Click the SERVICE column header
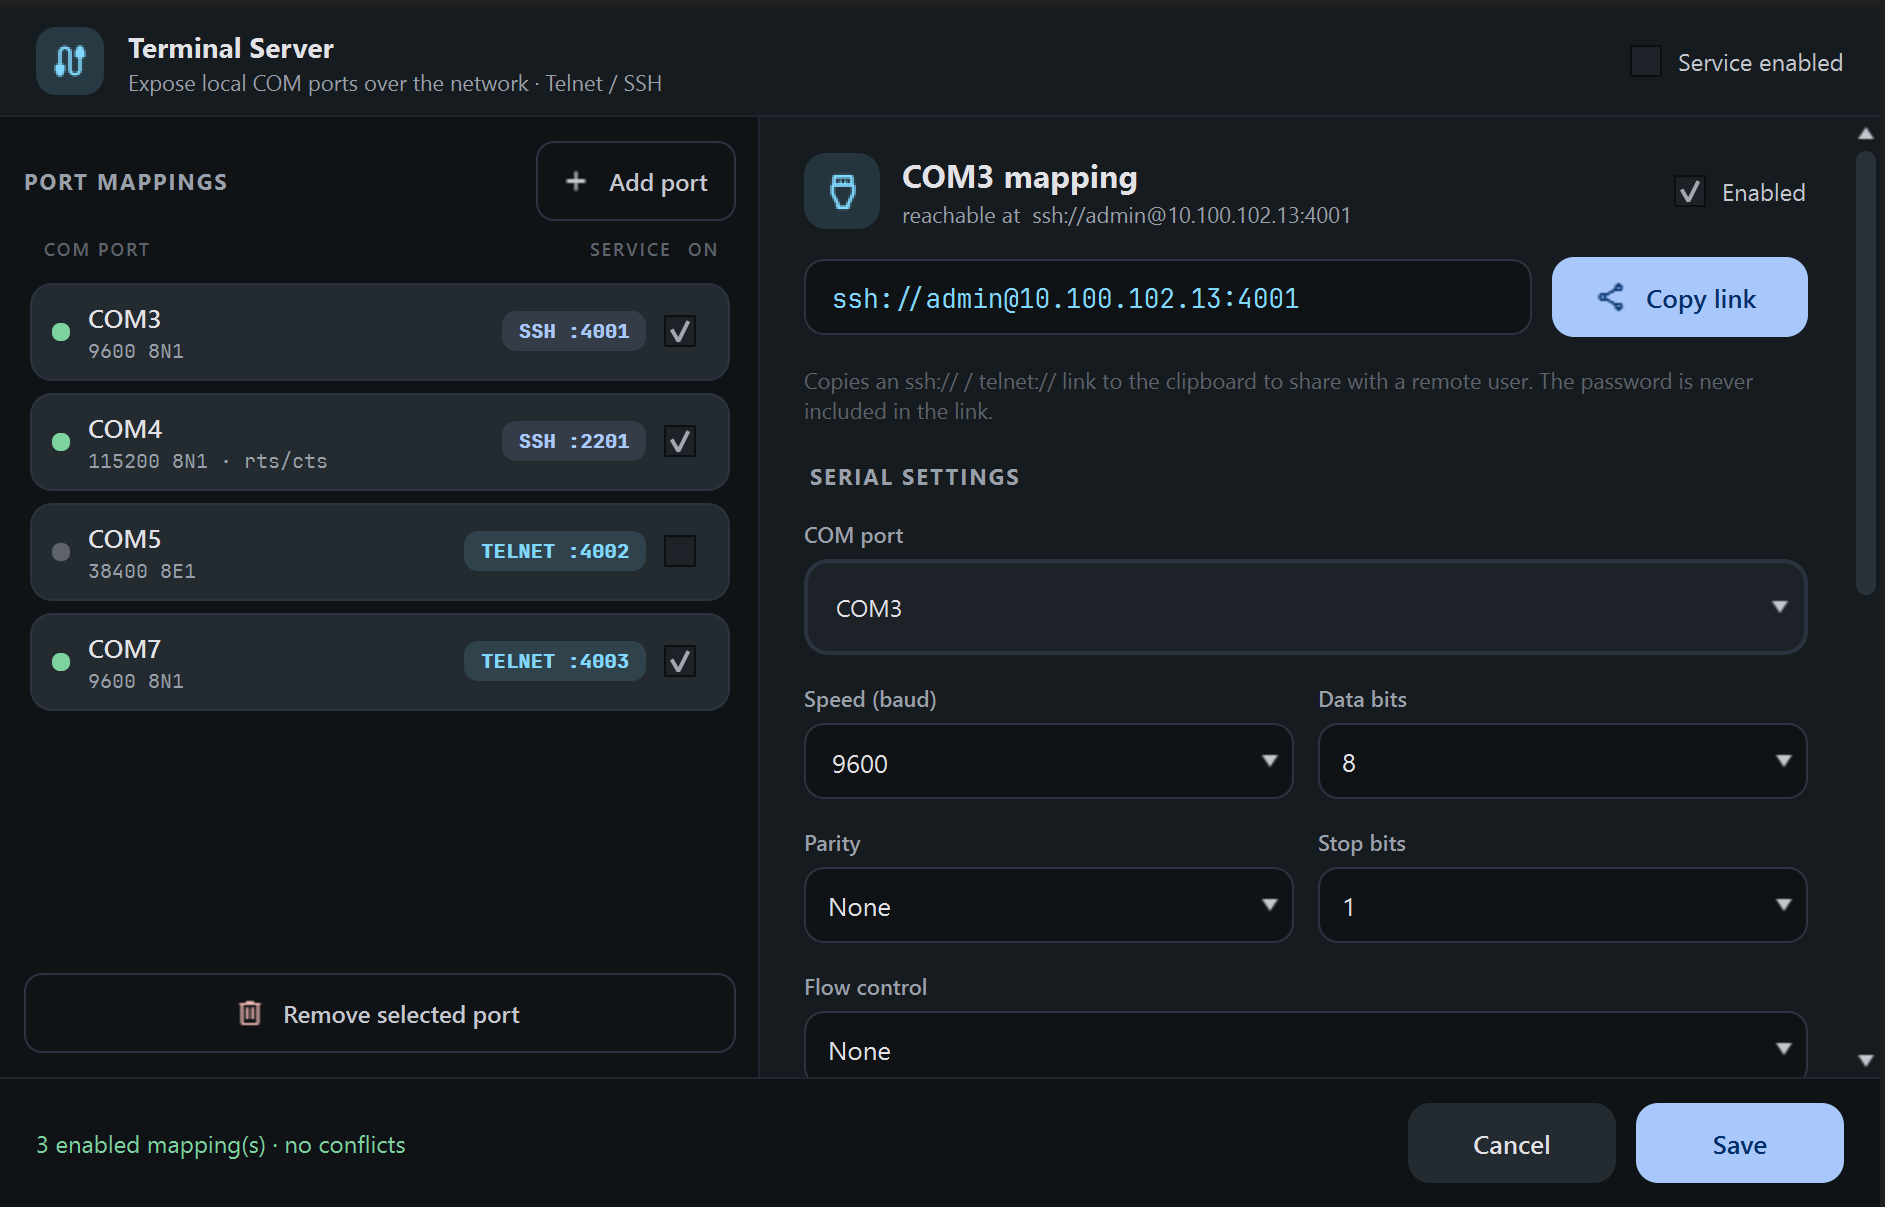 [x=630, y=249]
